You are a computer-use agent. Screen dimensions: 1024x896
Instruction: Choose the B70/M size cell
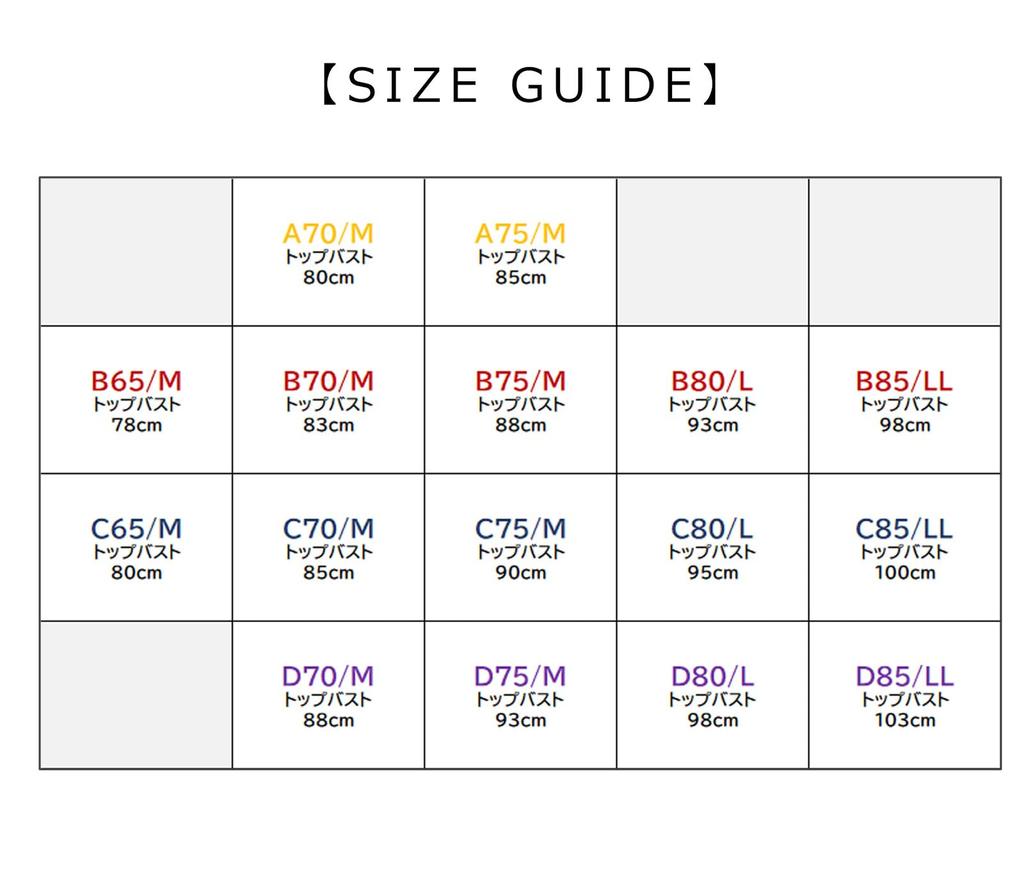click(328, 400)
